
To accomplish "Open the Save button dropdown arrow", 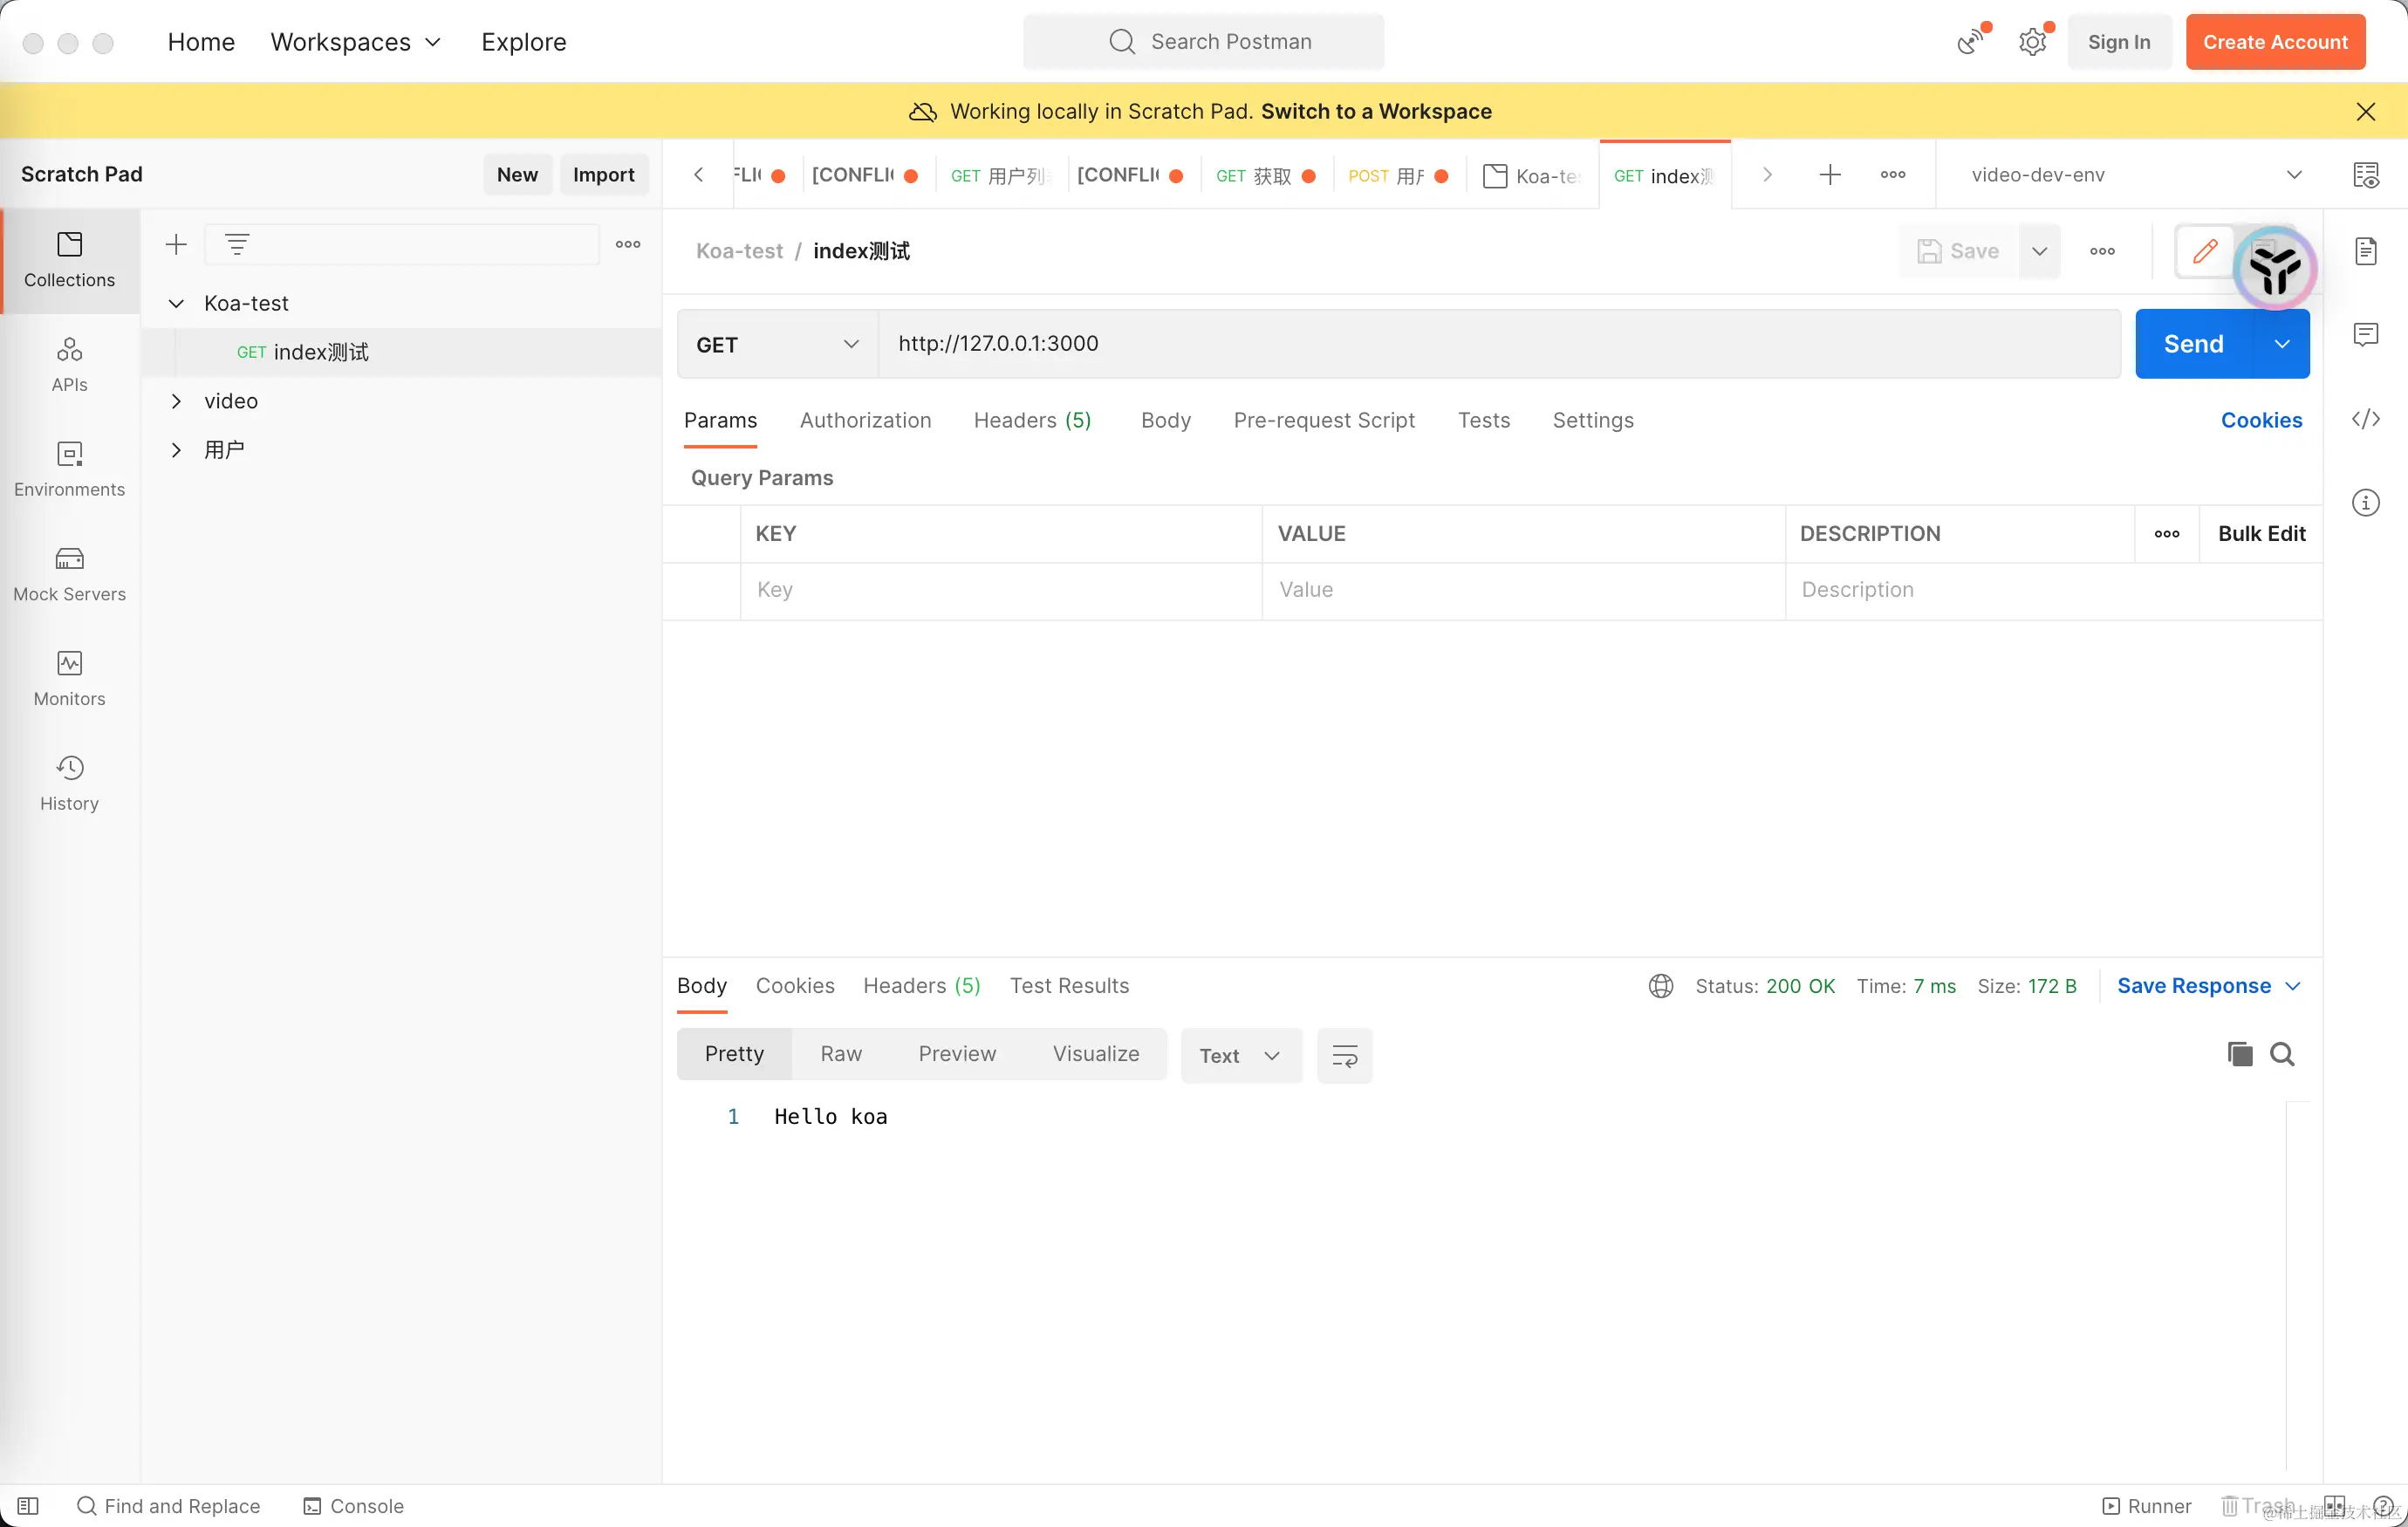I will pos(2039,252).
